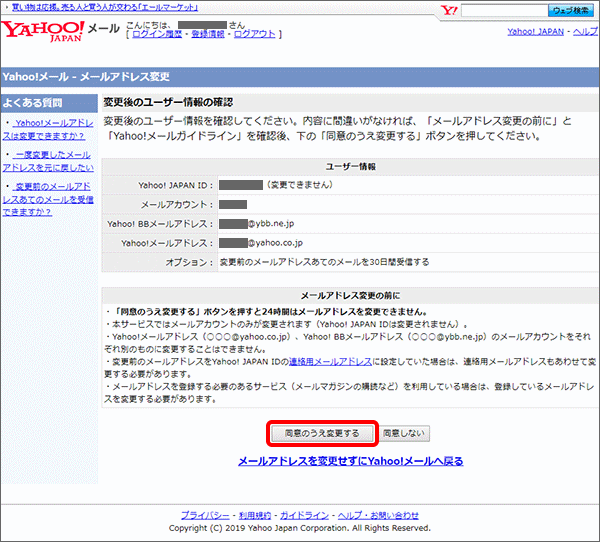The width and height of the screenshot is (600, 542).
Task: Open FAQ '変更前のメールアドレスあてのメールを受信できますか?'
Action: click(48, 198)
